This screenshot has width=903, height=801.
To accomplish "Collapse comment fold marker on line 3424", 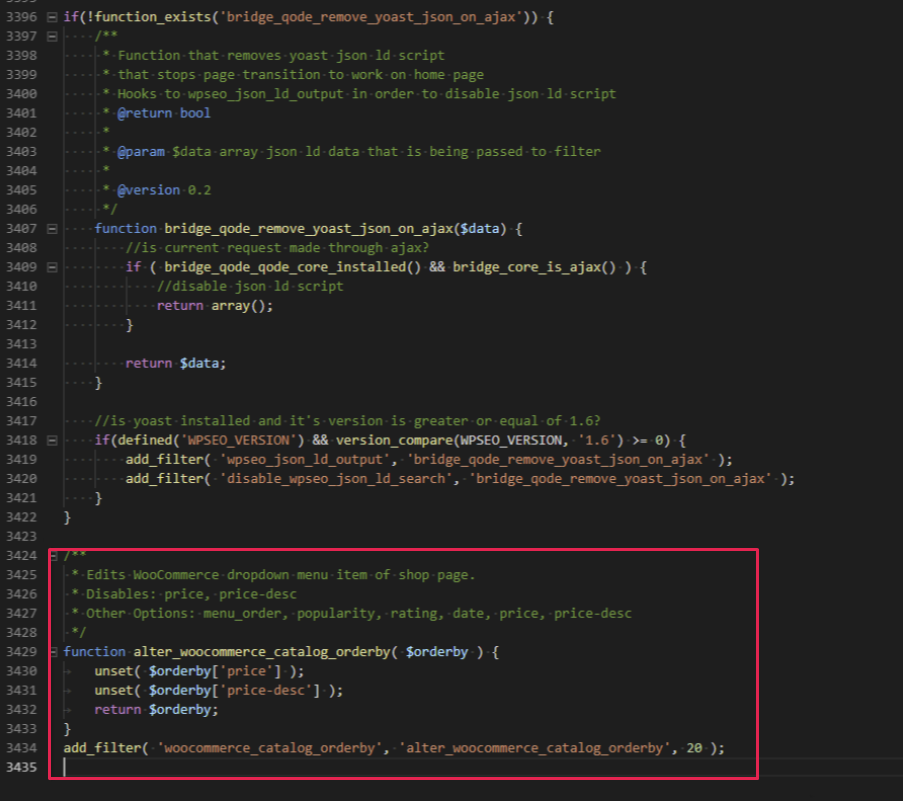I will tap(54, 556).
